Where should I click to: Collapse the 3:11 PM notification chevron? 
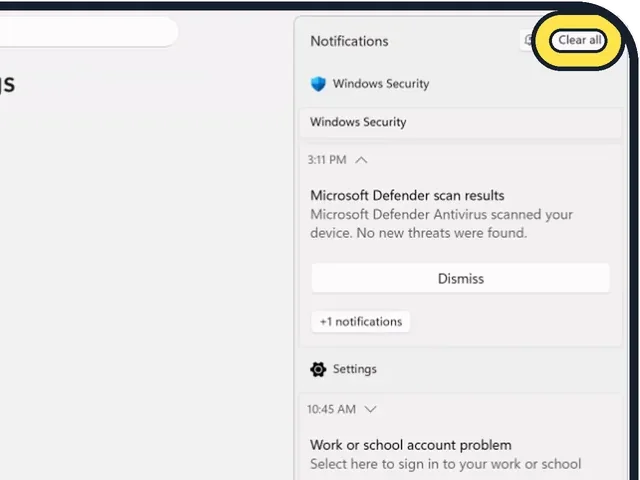click(x=361, y=160)
